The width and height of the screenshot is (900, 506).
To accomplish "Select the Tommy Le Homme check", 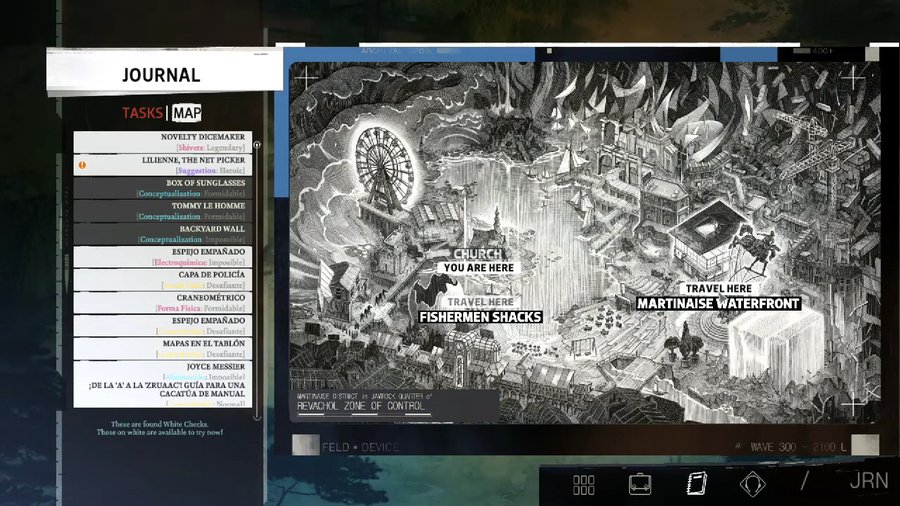I will pos(162,211).
